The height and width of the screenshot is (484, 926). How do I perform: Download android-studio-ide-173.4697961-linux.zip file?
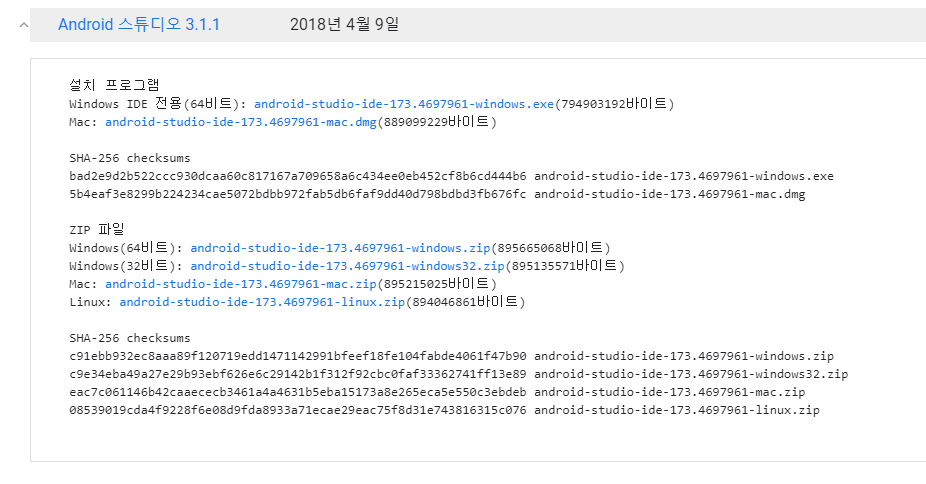click(262, 302)
